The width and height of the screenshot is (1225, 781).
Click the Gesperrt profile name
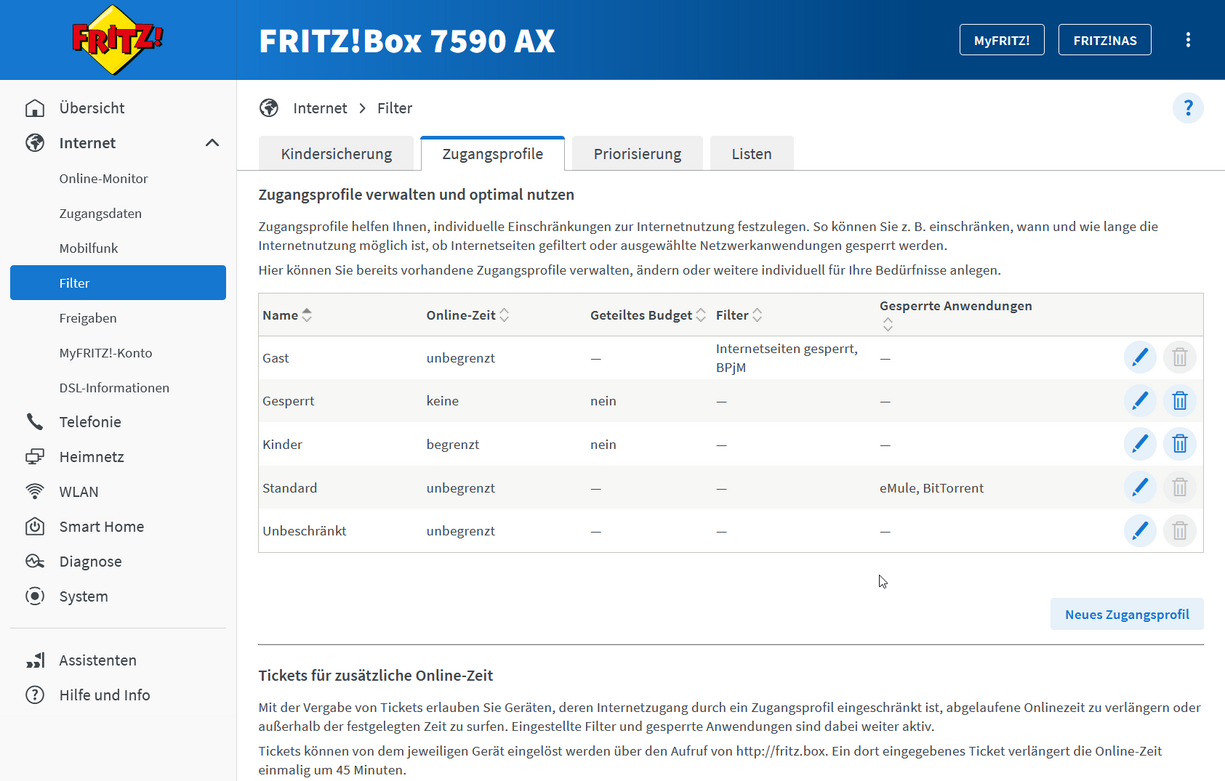pyautogui.click(x=288, y=401)
